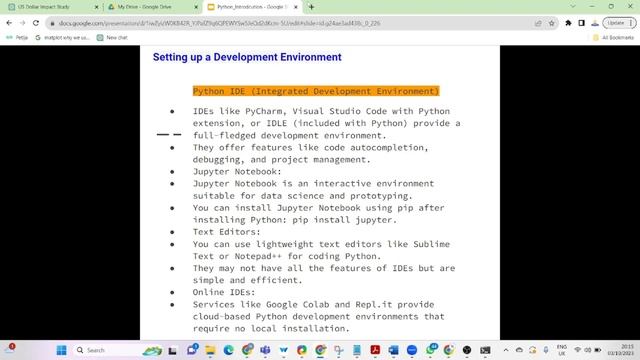Open Microsoft Word from the taskbar
Screen dimensions: 640x360
pyautogui.click(x=393, y=350)
